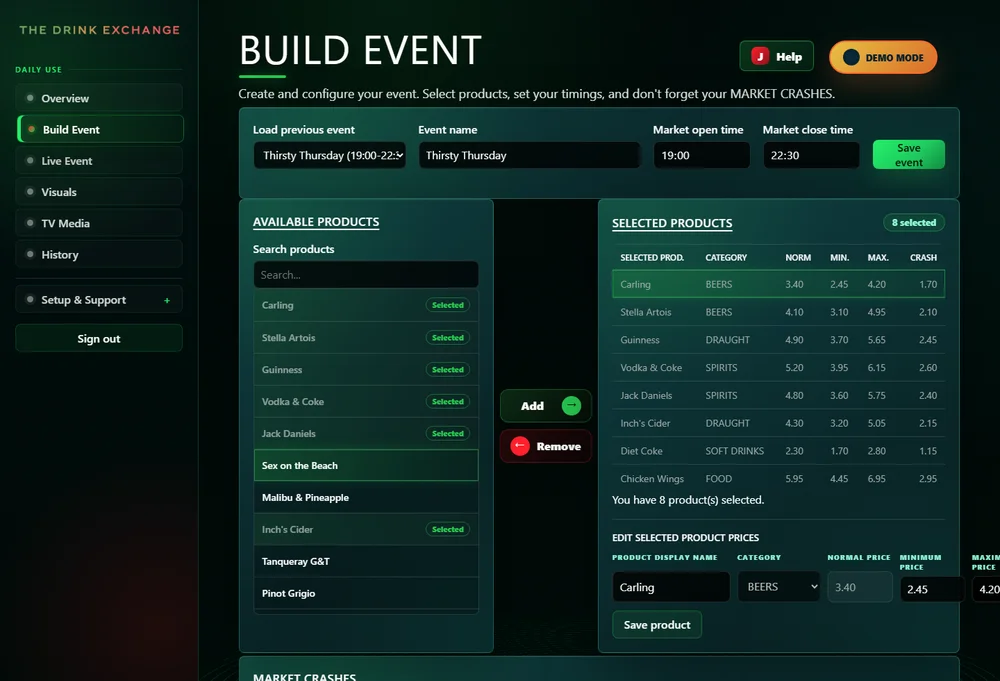Open the Visuals section
Image resolution: width=1000 pixels, height=681 pixels.
(99, 192)
